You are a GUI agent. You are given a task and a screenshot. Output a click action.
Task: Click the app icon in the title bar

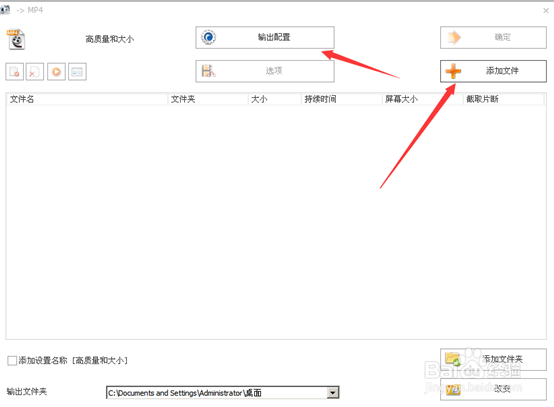tap(5, 10)
